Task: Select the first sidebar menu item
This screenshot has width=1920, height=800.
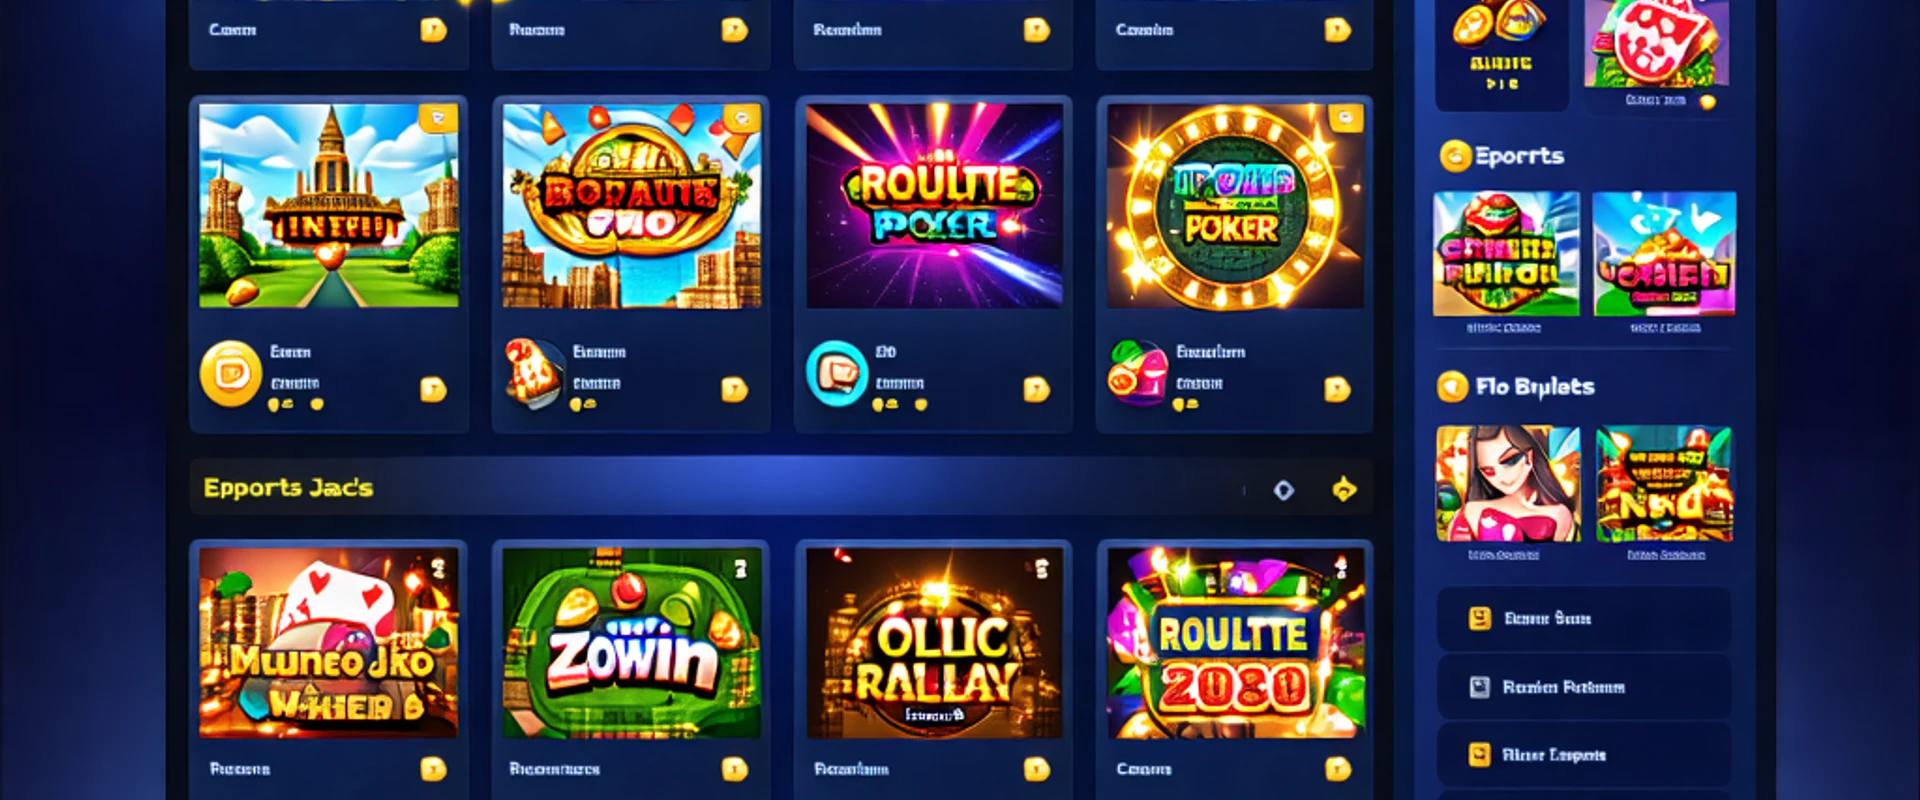Action: (x=1584, y=619)
